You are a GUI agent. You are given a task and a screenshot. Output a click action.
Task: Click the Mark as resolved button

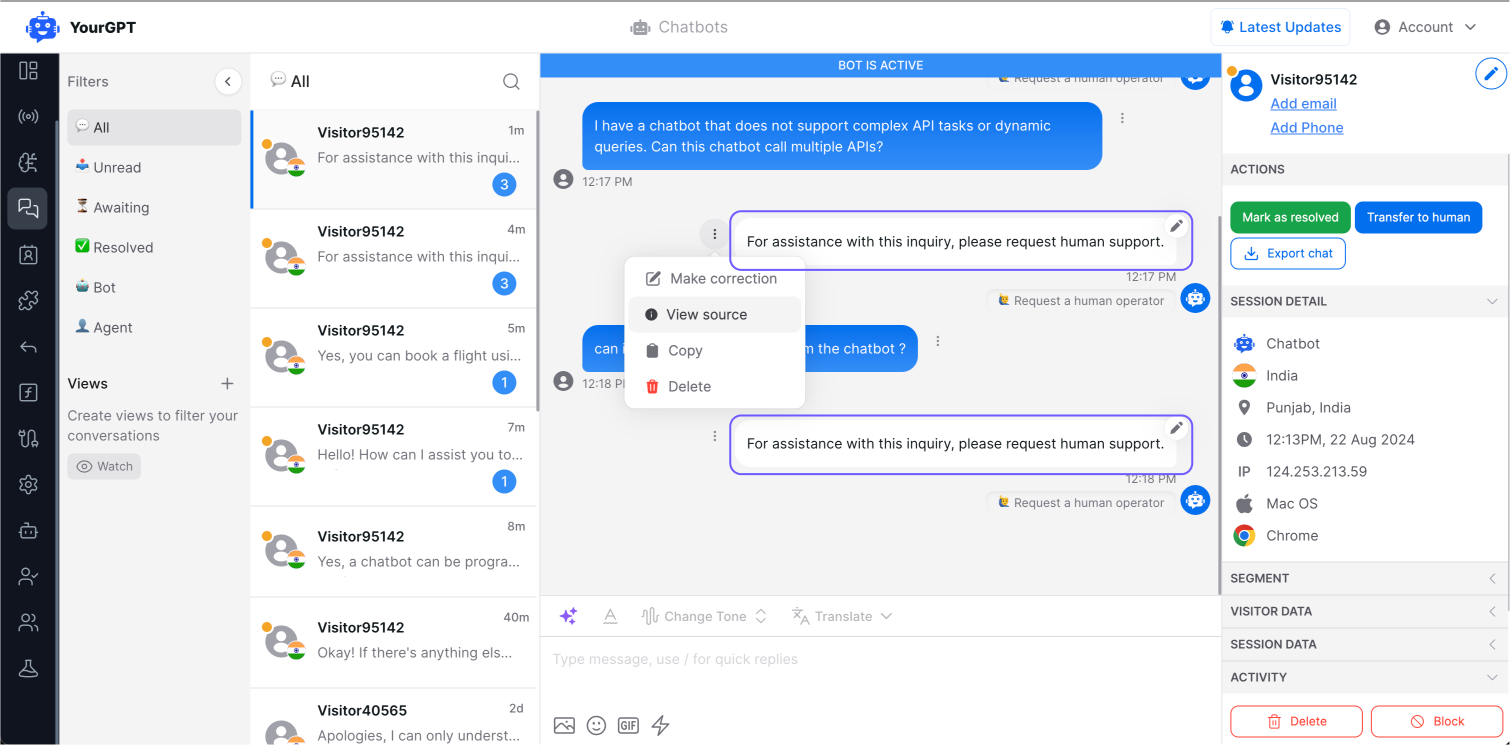click(1289, 217)
